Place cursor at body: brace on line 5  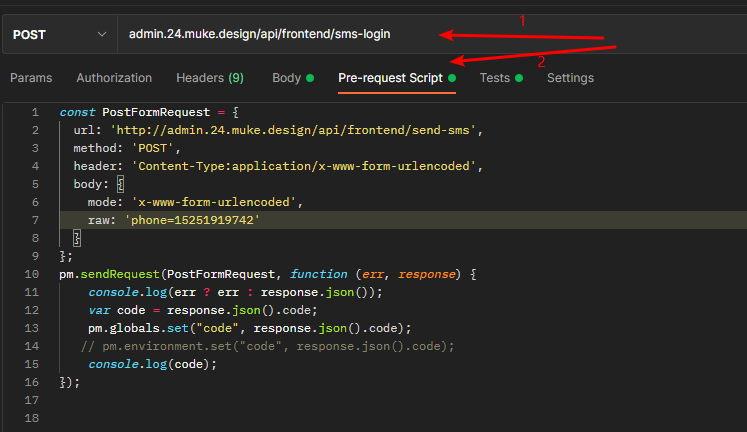[x=121, y=184]
